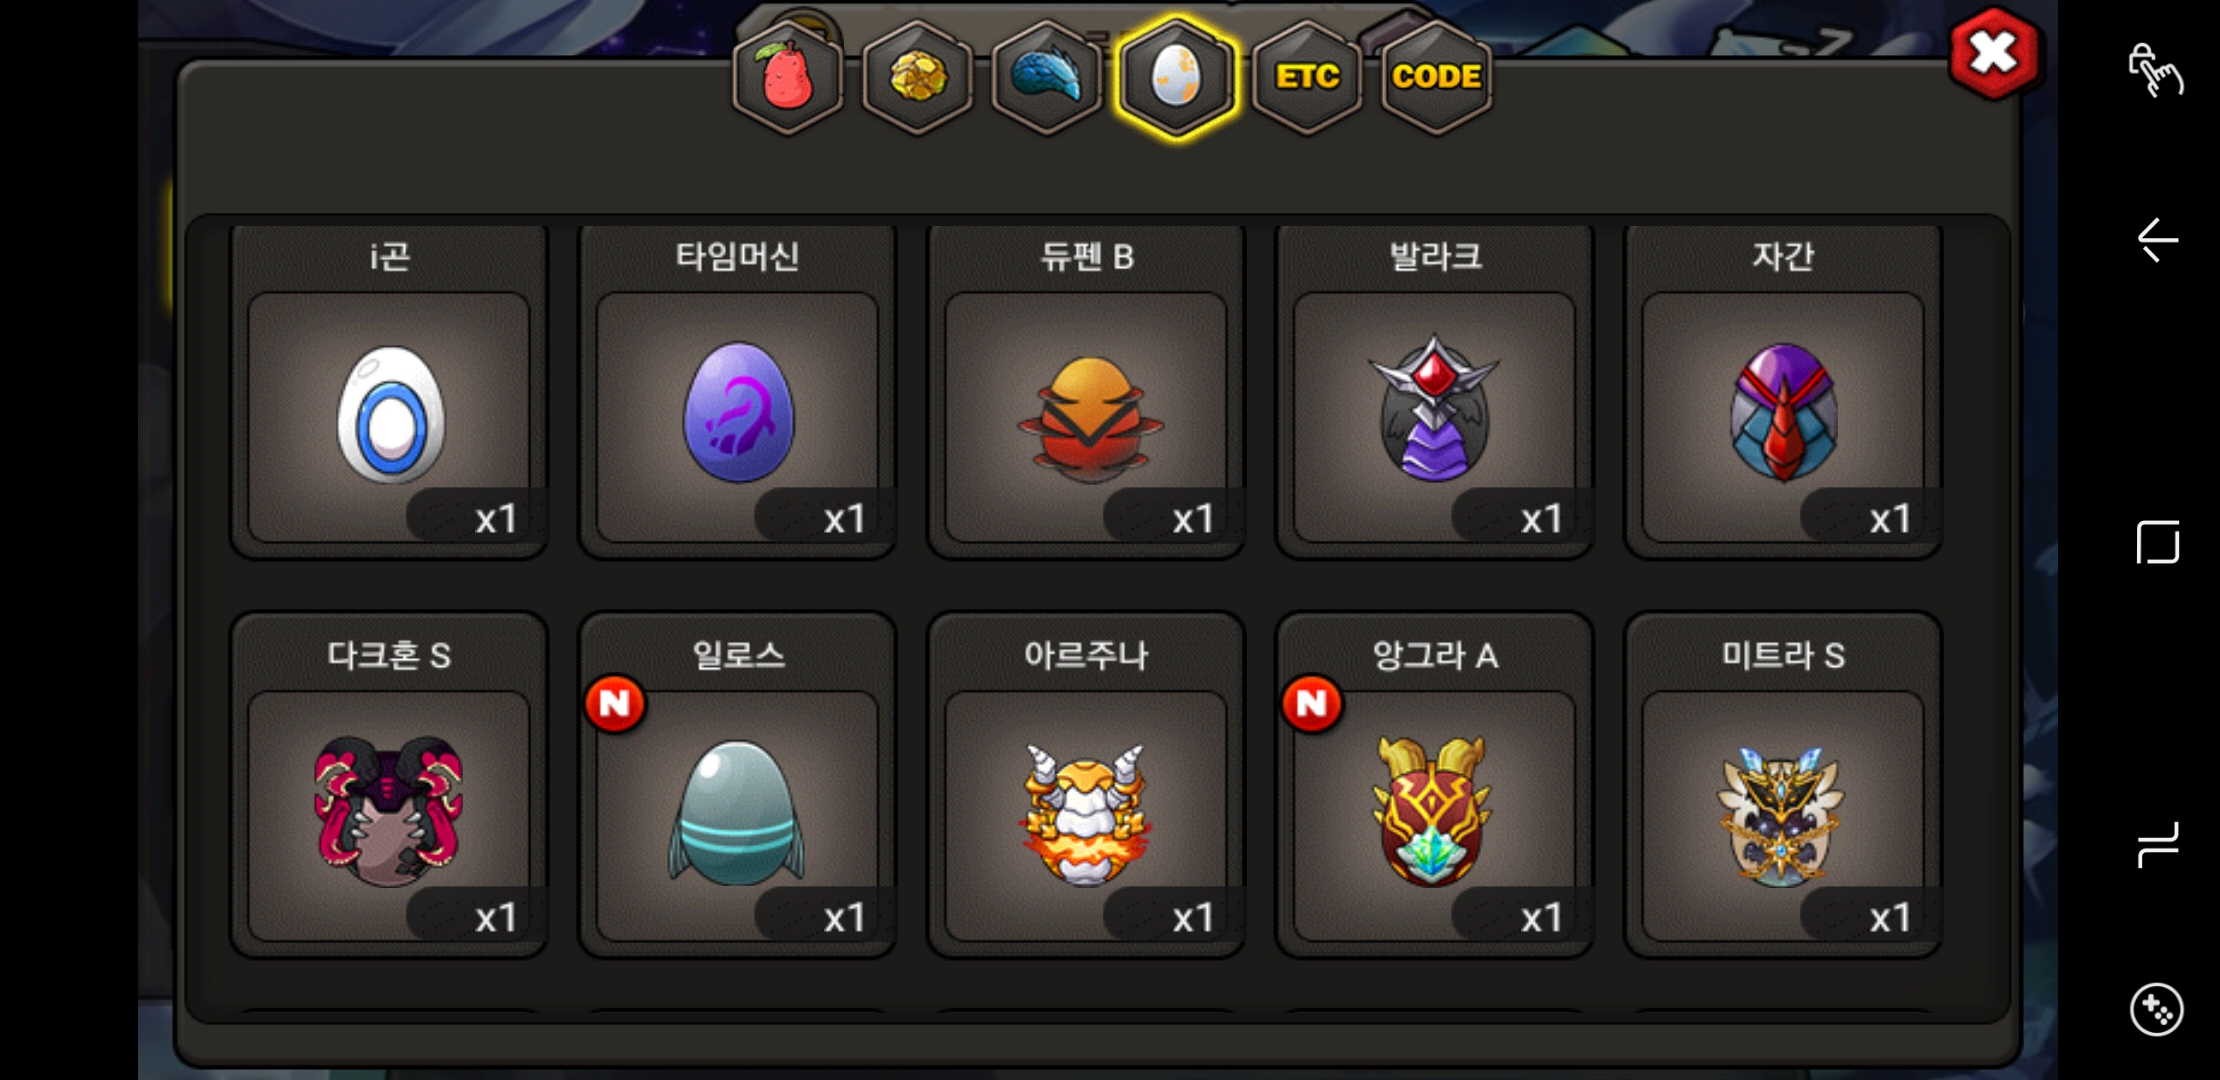
Task: Open the fruit food inventory tab
Action: (788, 77)
